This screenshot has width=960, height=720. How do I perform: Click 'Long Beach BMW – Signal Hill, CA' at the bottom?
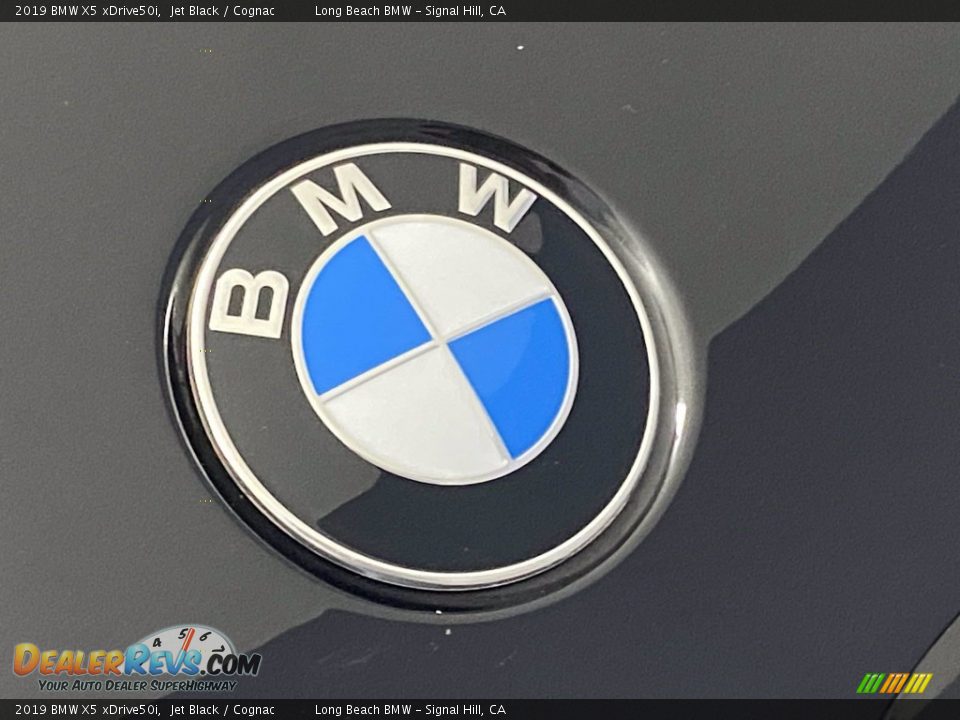(410, 710)
